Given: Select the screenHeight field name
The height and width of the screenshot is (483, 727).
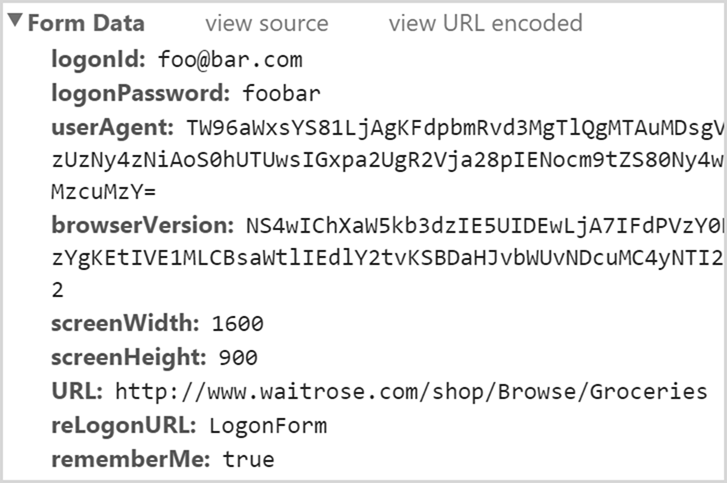Looking at the screenshot, I should click(128, 357).
